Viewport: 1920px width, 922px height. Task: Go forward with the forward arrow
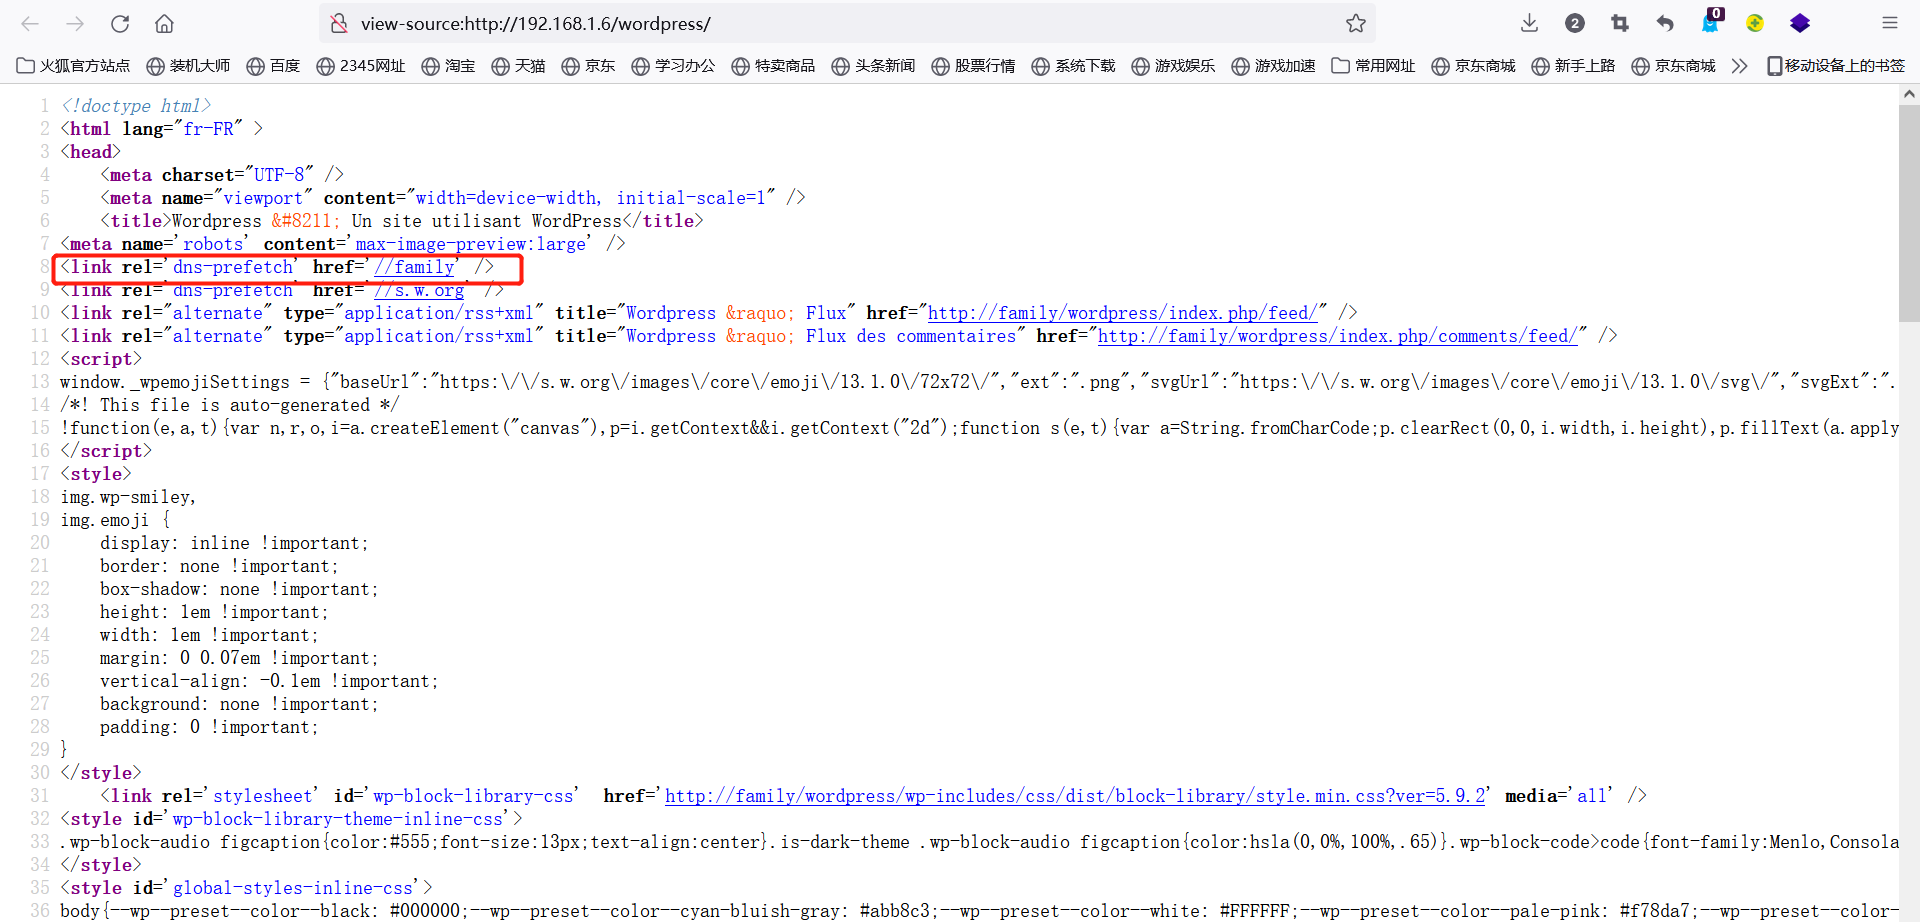(75, 23)
